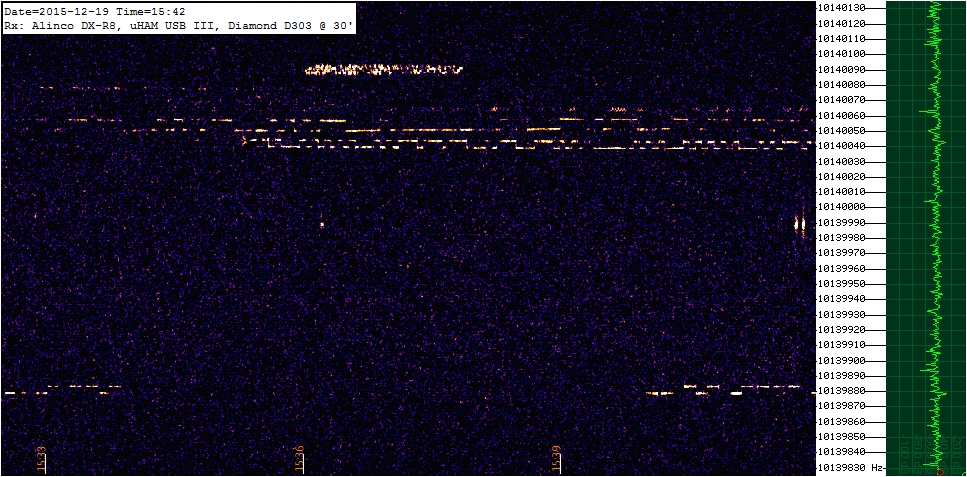Select the 10139950 frequency scale value

[x=843, y=284]
